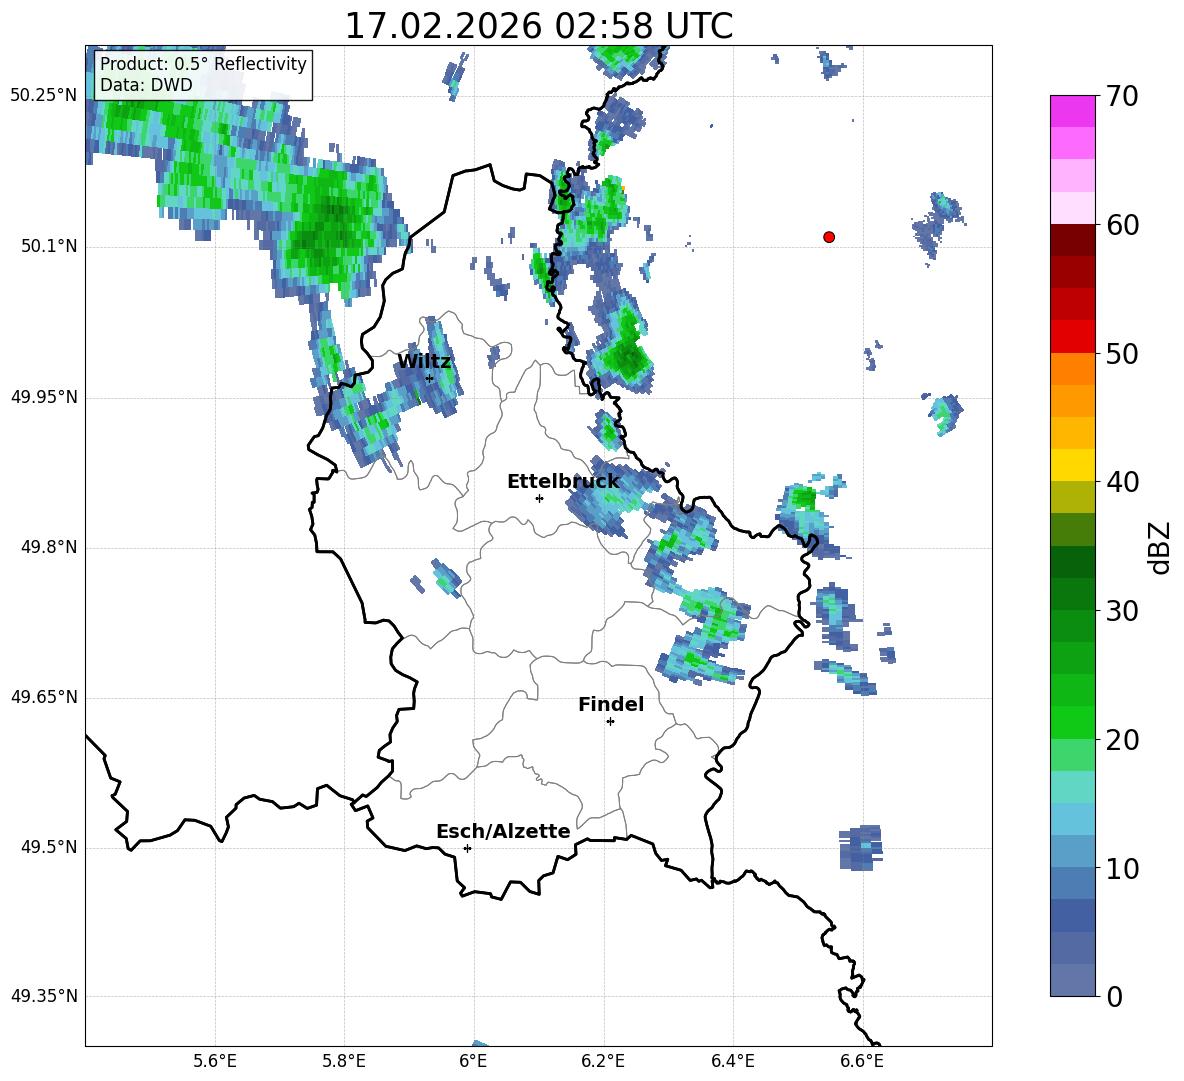Click the 6.4°E longitude label
1184x1081 pixels.
(x=732, y=1061)
